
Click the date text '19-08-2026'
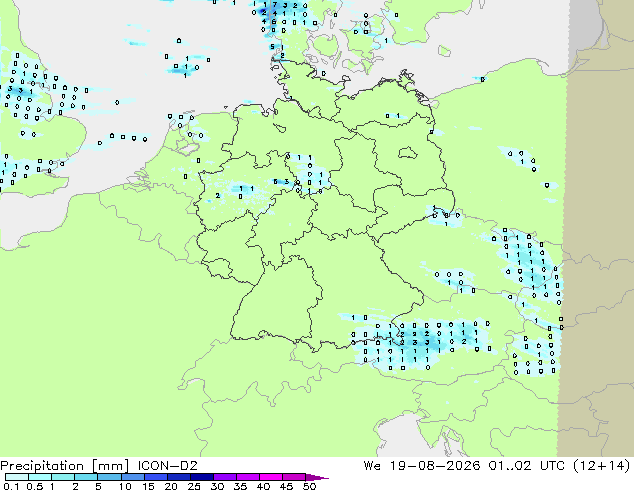[x=435, y=466]
